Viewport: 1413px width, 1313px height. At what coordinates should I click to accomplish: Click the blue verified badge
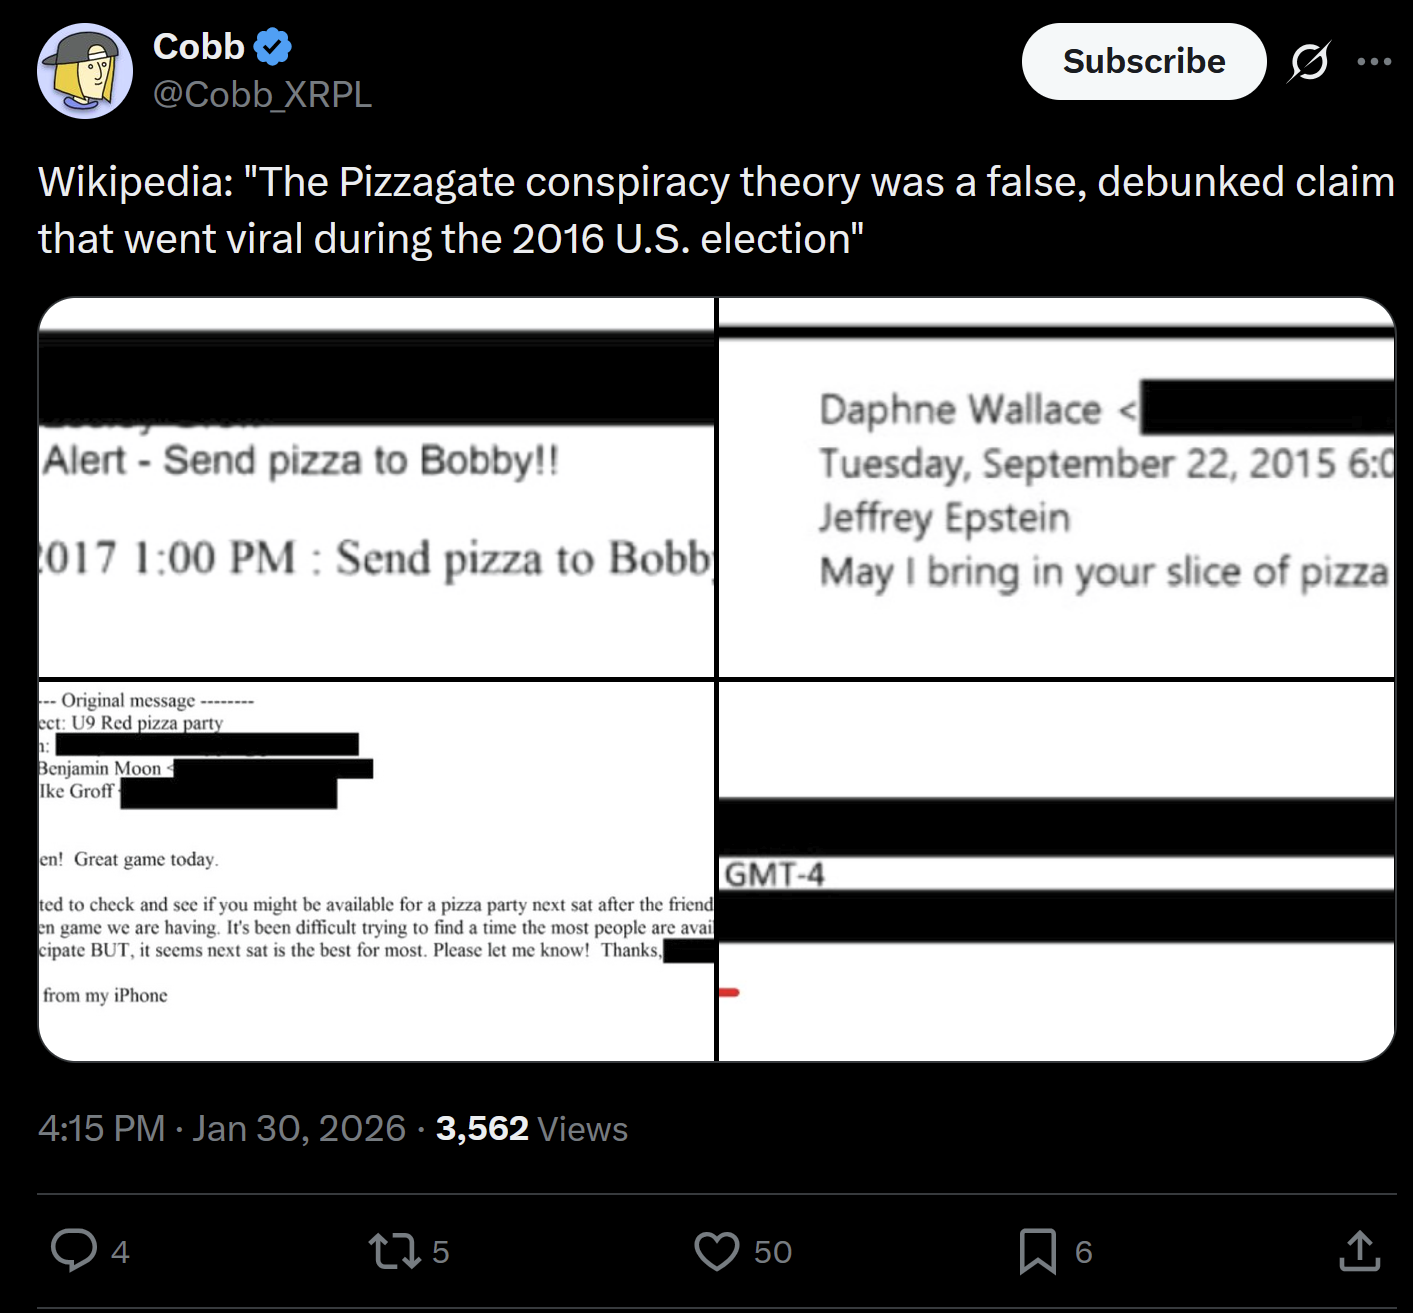272,47
